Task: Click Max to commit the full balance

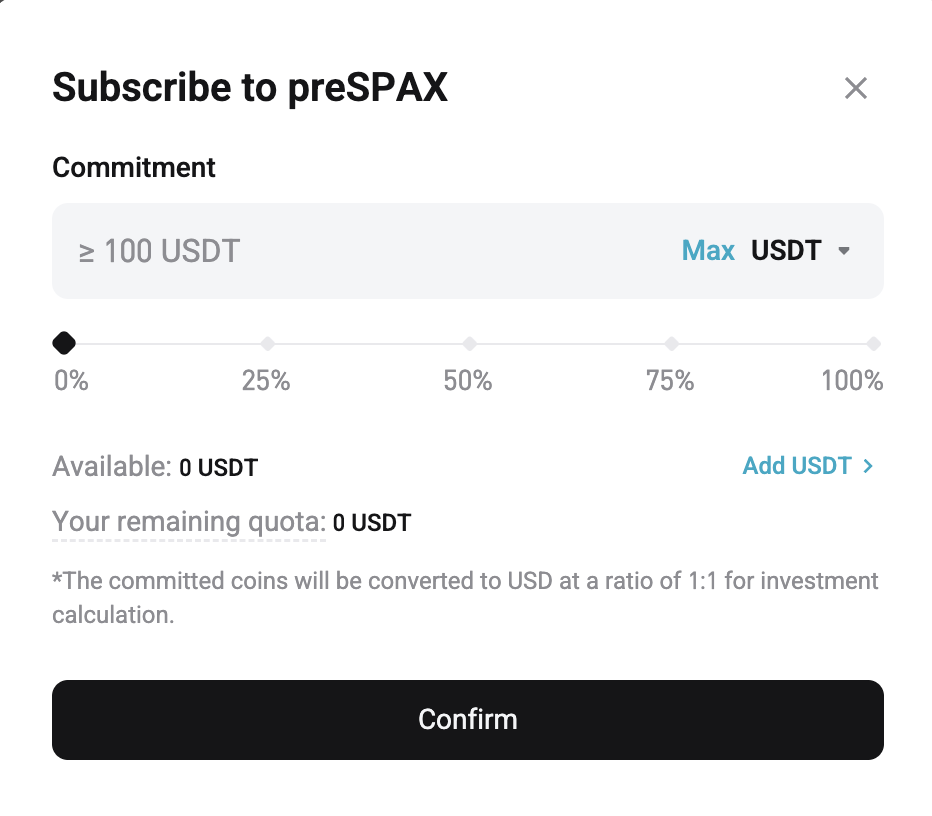Action: [x=708, y=251]
